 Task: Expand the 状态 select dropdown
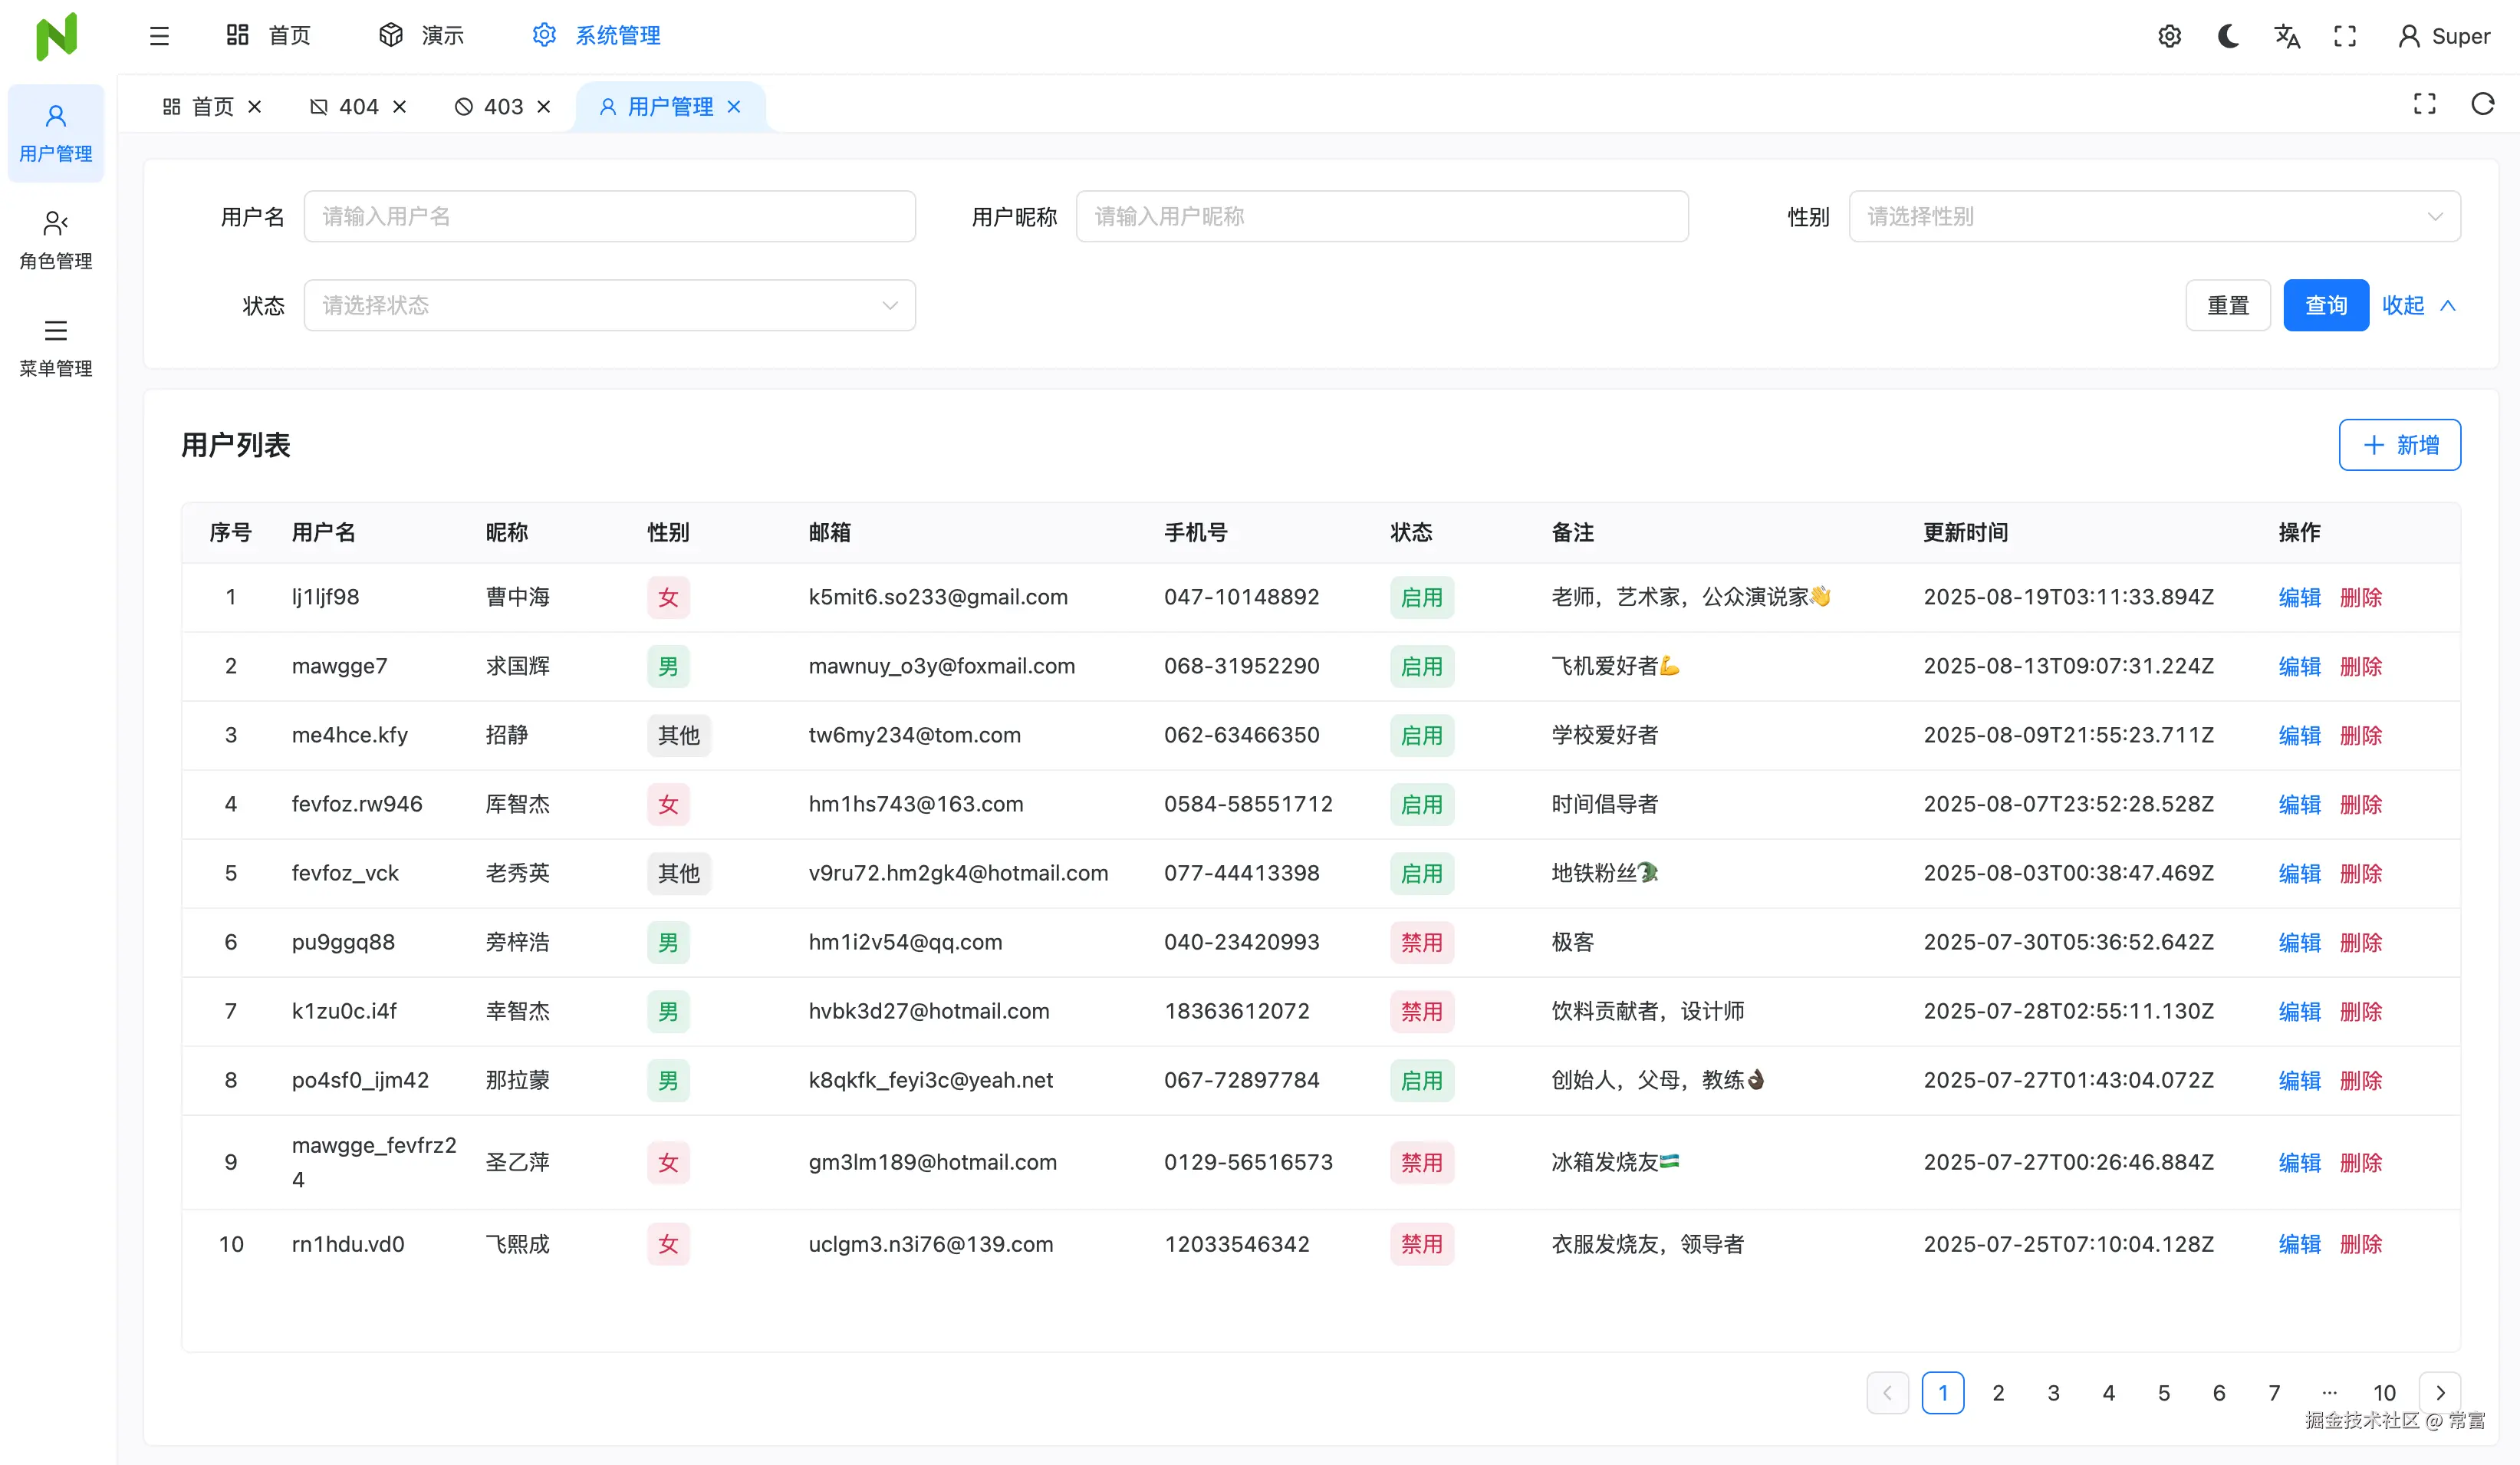point(609,305)
